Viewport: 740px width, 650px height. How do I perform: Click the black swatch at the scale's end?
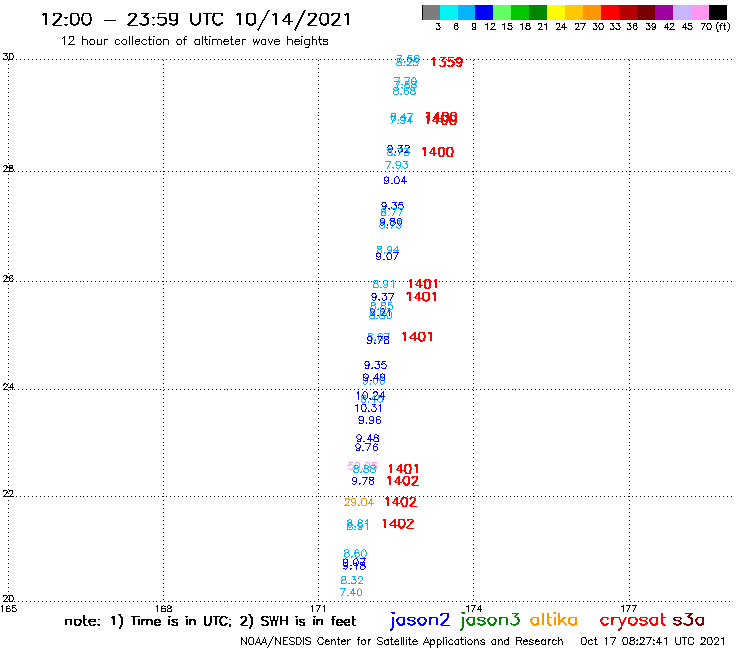coord(718,12)
